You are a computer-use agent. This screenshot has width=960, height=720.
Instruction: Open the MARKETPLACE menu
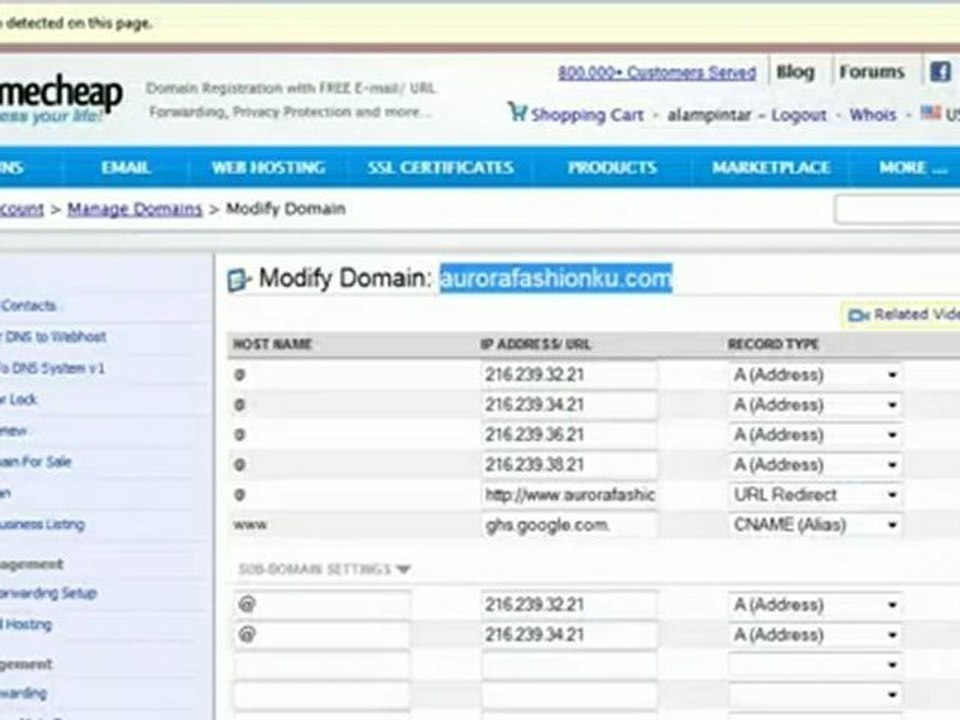click(771, 167)
